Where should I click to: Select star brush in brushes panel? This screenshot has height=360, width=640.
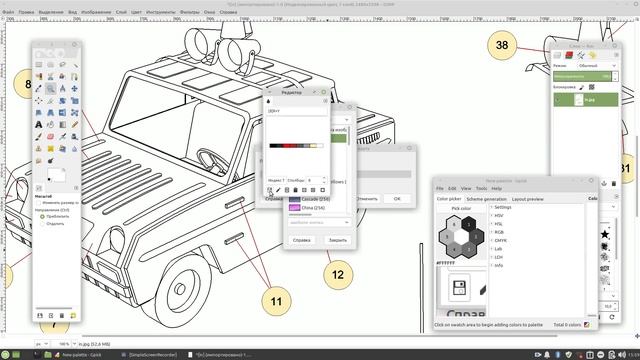(x=605, y=234)
